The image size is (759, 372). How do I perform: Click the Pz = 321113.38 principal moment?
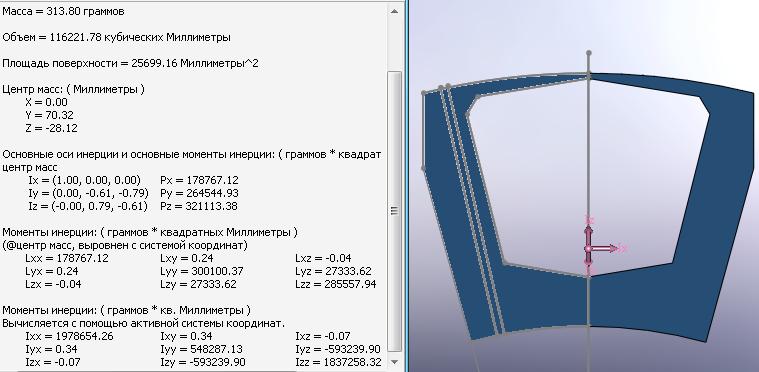(x=198, y=206)
